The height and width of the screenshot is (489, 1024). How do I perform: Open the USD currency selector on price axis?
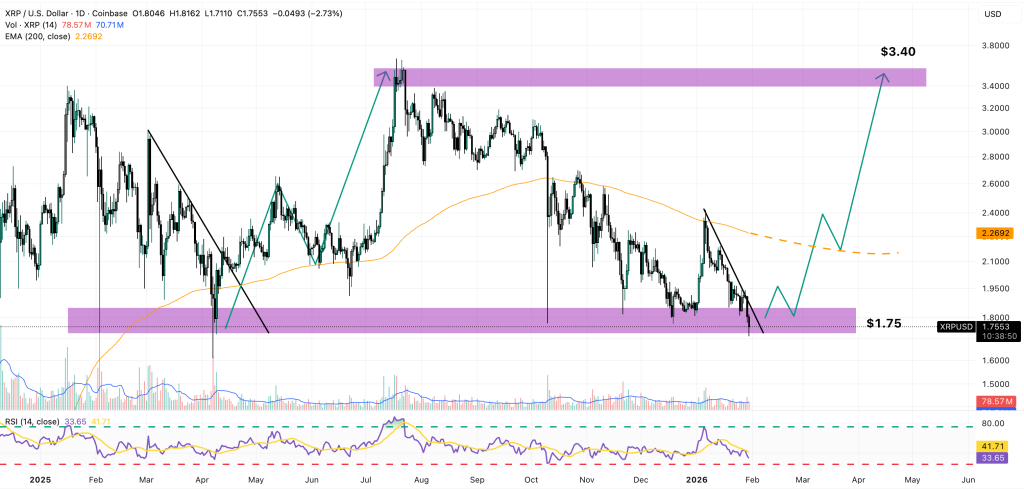(x=992, y=15)
